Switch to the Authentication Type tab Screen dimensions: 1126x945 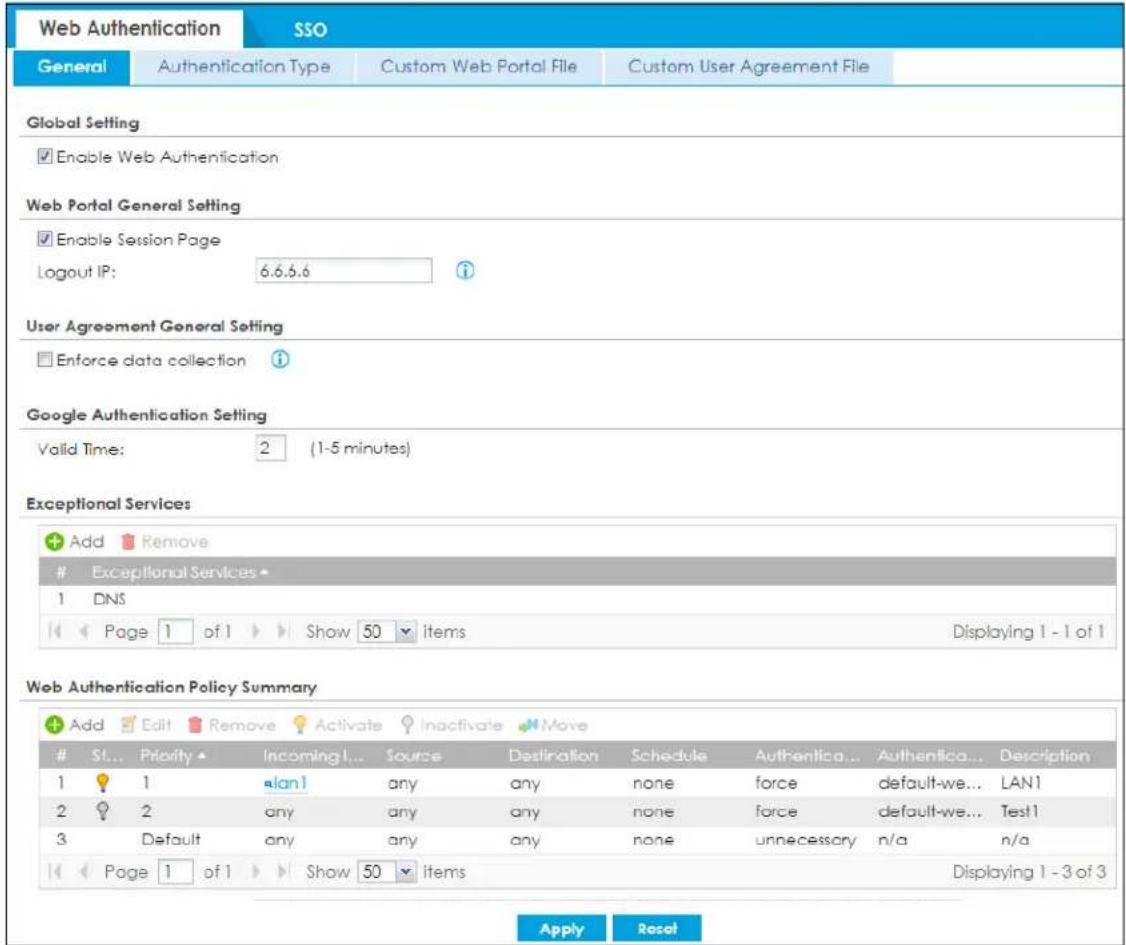point(244,67)
